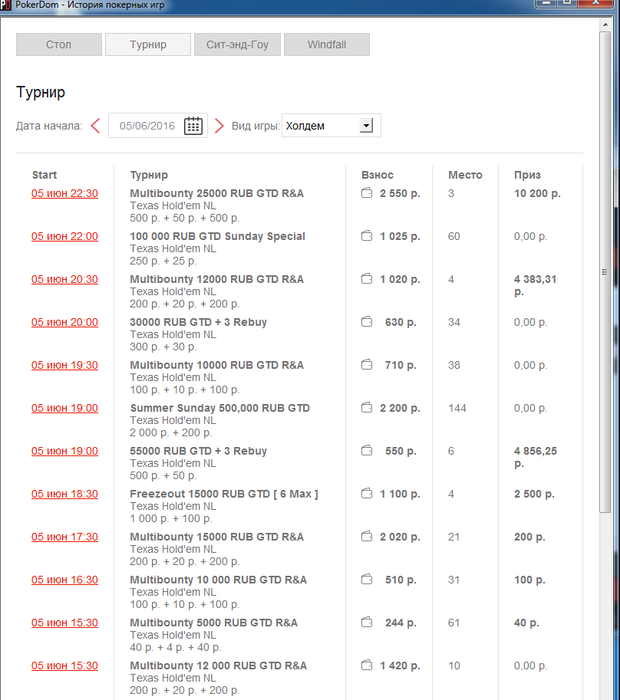The image size is (620, 700).
Task: Click wallet icon next to 1 020 р.
Action: [x=366, y=279]
